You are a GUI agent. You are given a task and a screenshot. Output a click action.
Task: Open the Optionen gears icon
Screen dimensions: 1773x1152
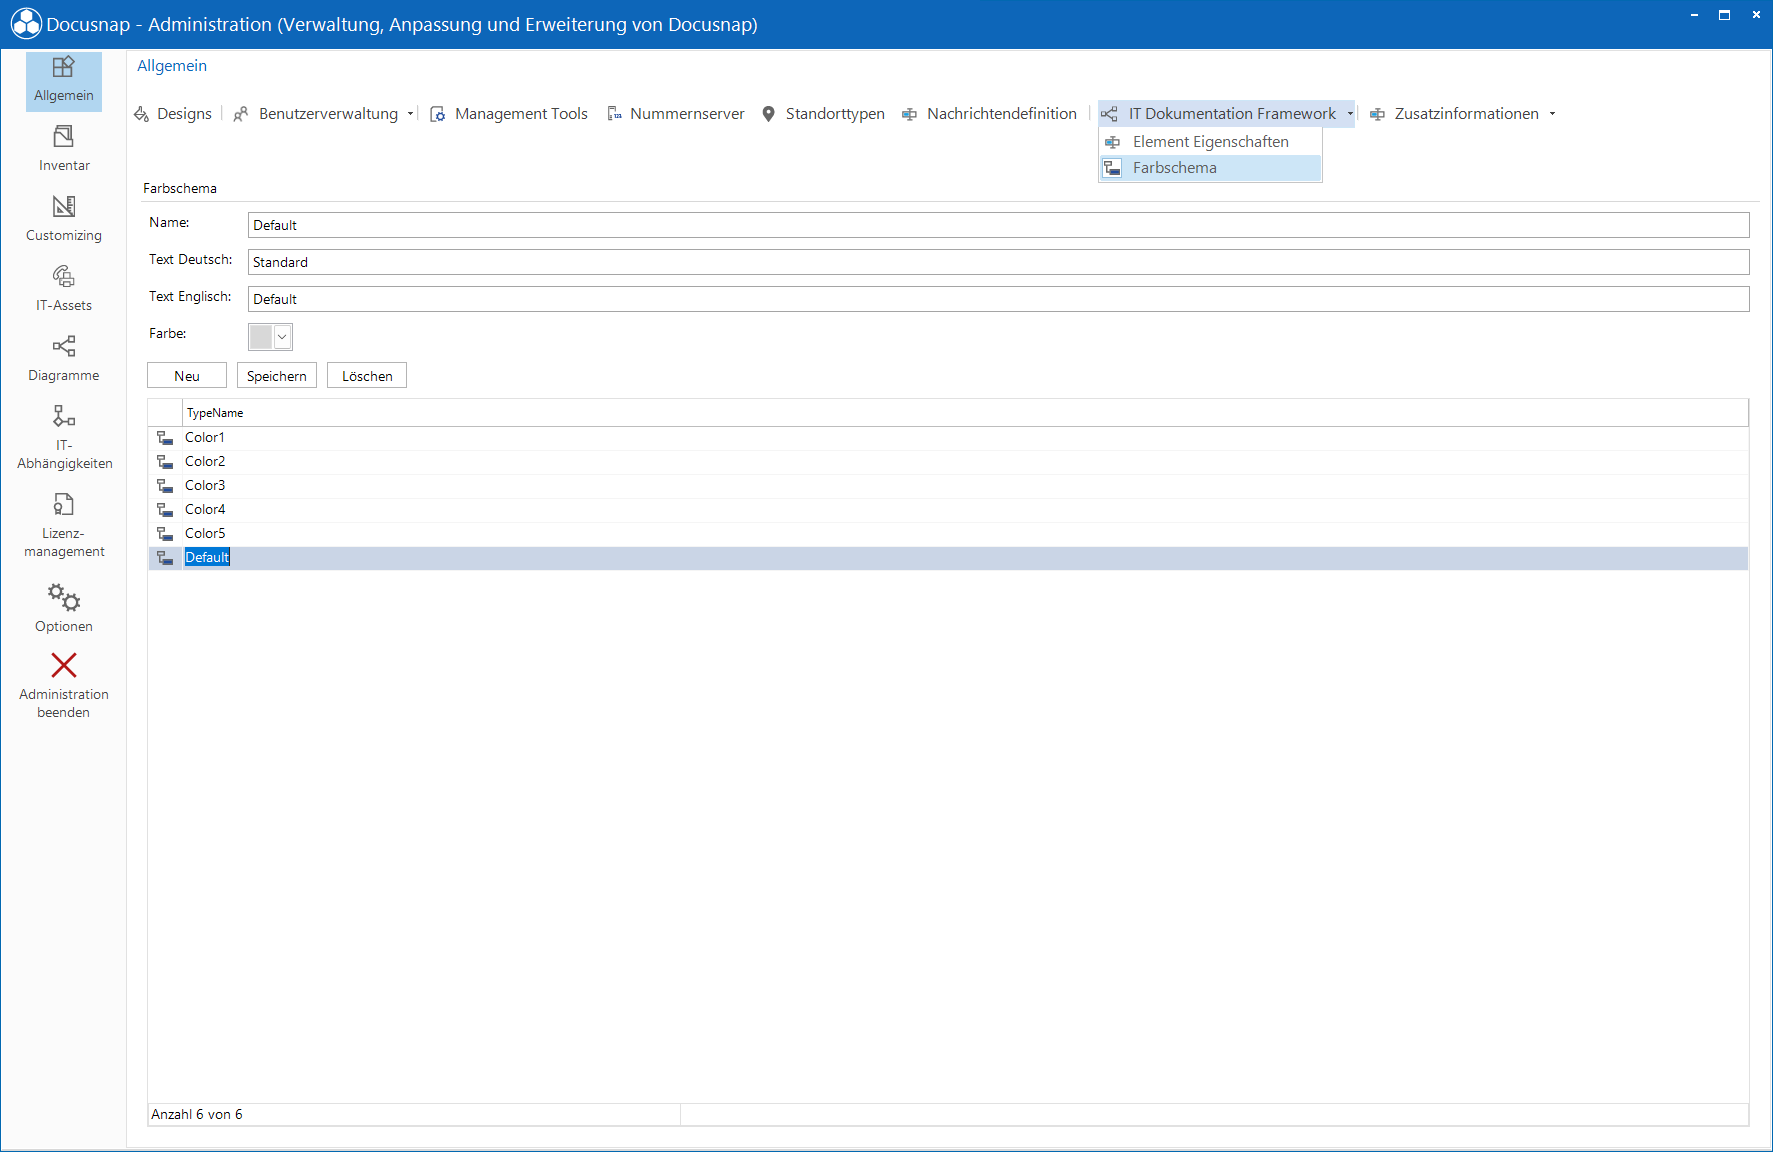tap(63, 597)
